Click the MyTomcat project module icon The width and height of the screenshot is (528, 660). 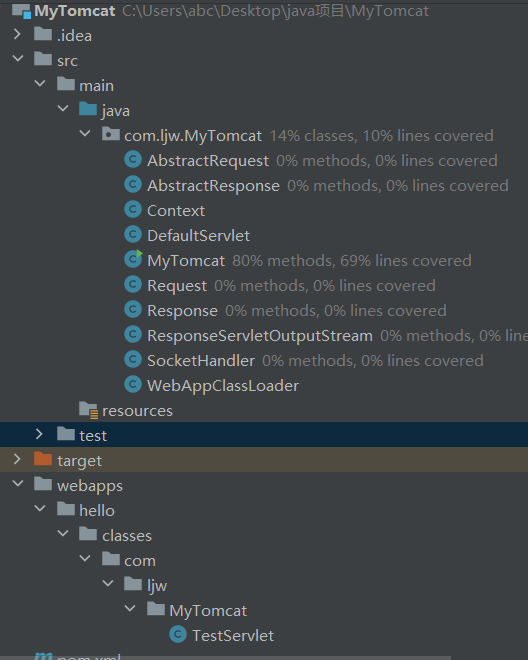tap(21, 11)
